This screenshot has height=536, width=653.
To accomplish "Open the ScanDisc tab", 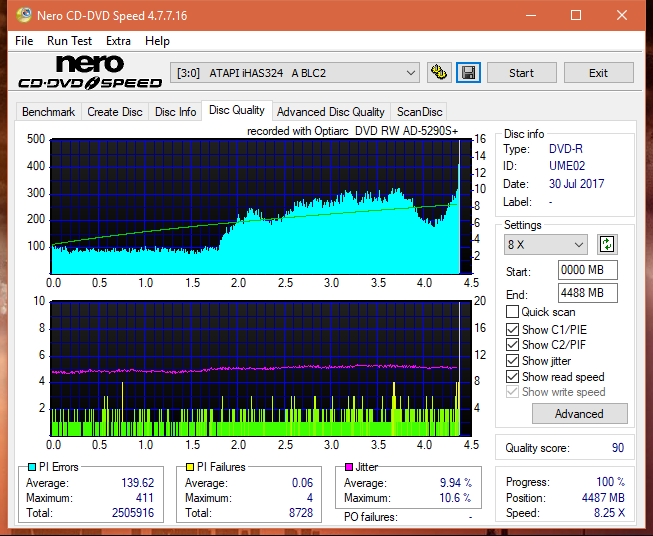I will 419,112.
